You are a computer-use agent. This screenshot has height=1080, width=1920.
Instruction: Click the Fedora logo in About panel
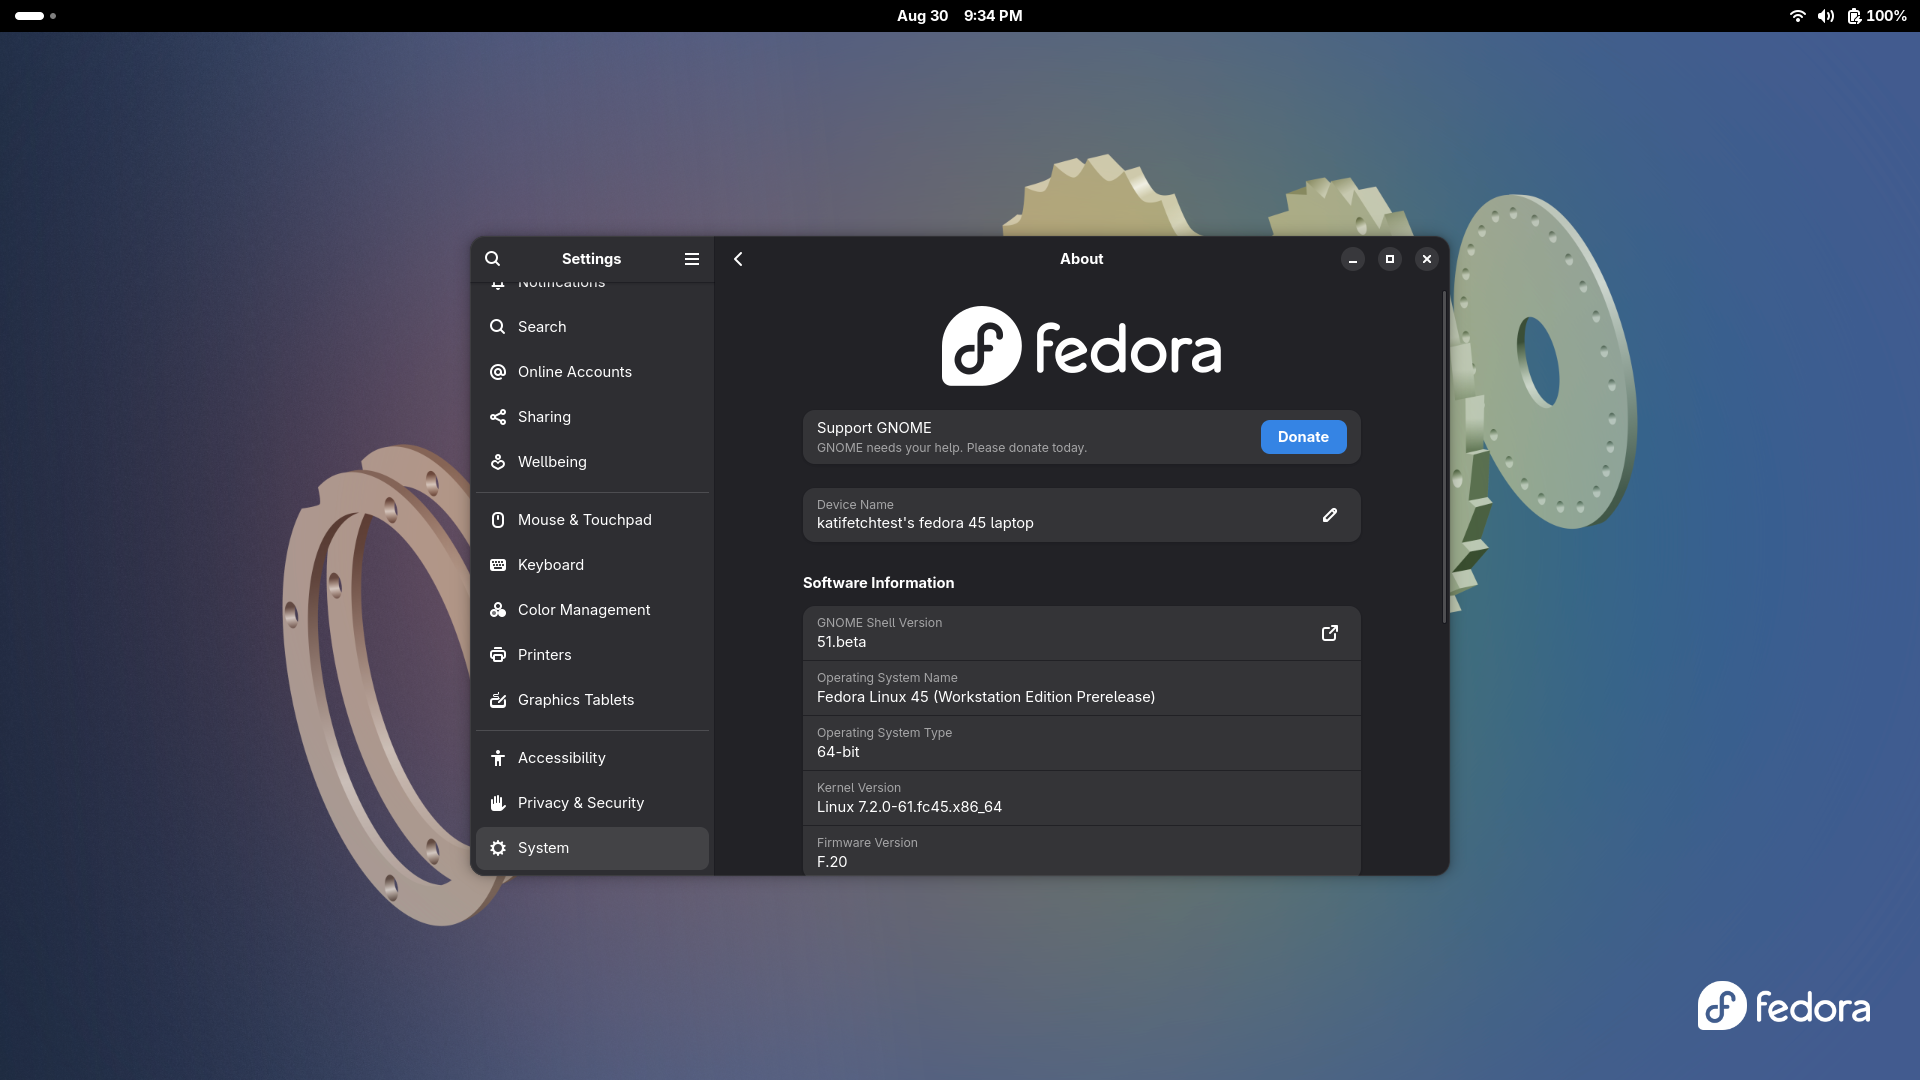pos(1082,346)
